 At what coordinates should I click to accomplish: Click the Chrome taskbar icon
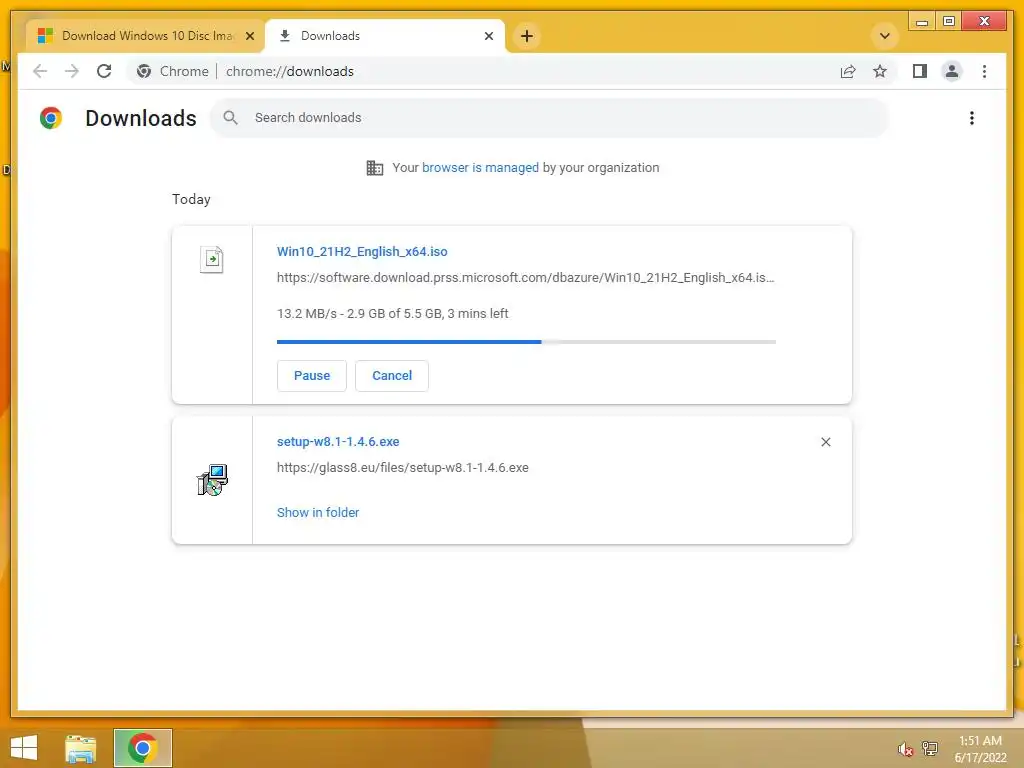[x=143, y=748]
